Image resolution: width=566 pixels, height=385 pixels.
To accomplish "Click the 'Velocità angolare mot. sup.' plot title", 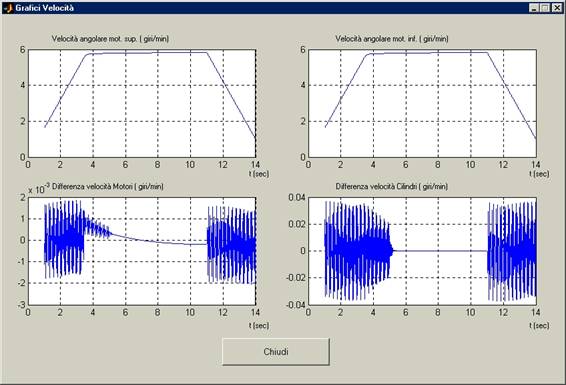I will [110, 39].
